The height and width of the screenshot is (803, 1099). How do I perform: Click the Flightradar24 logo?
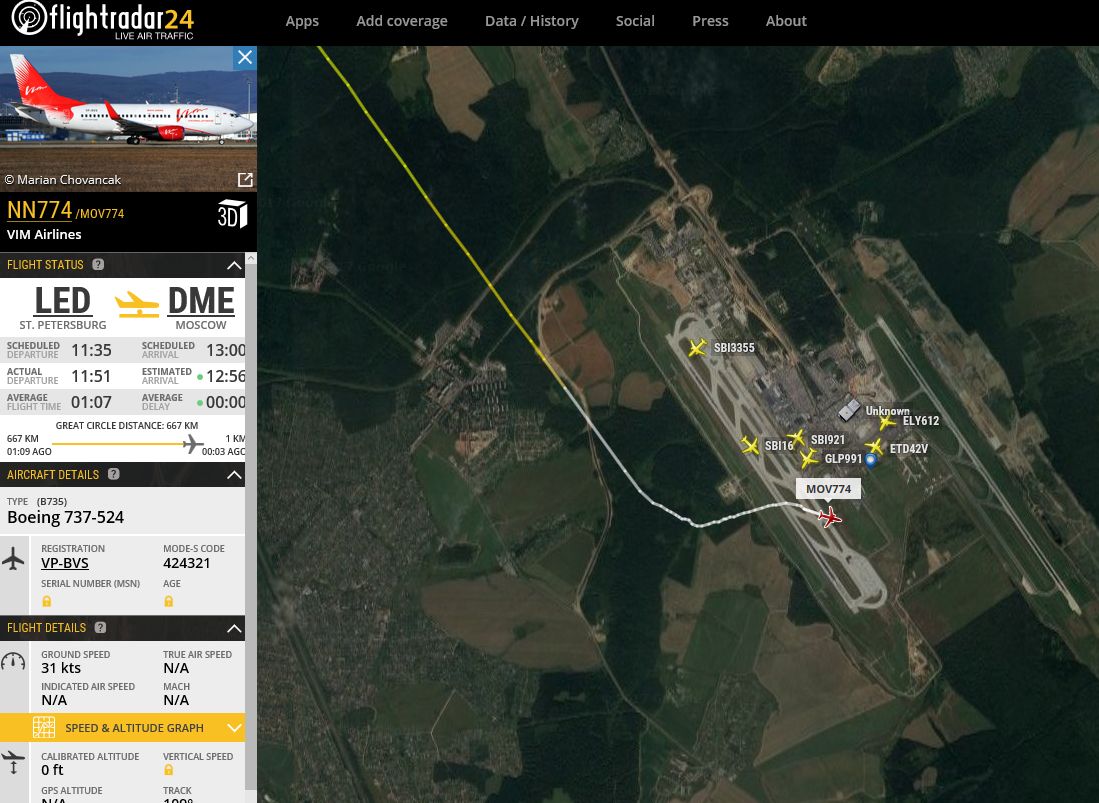[x=102, y=20]
